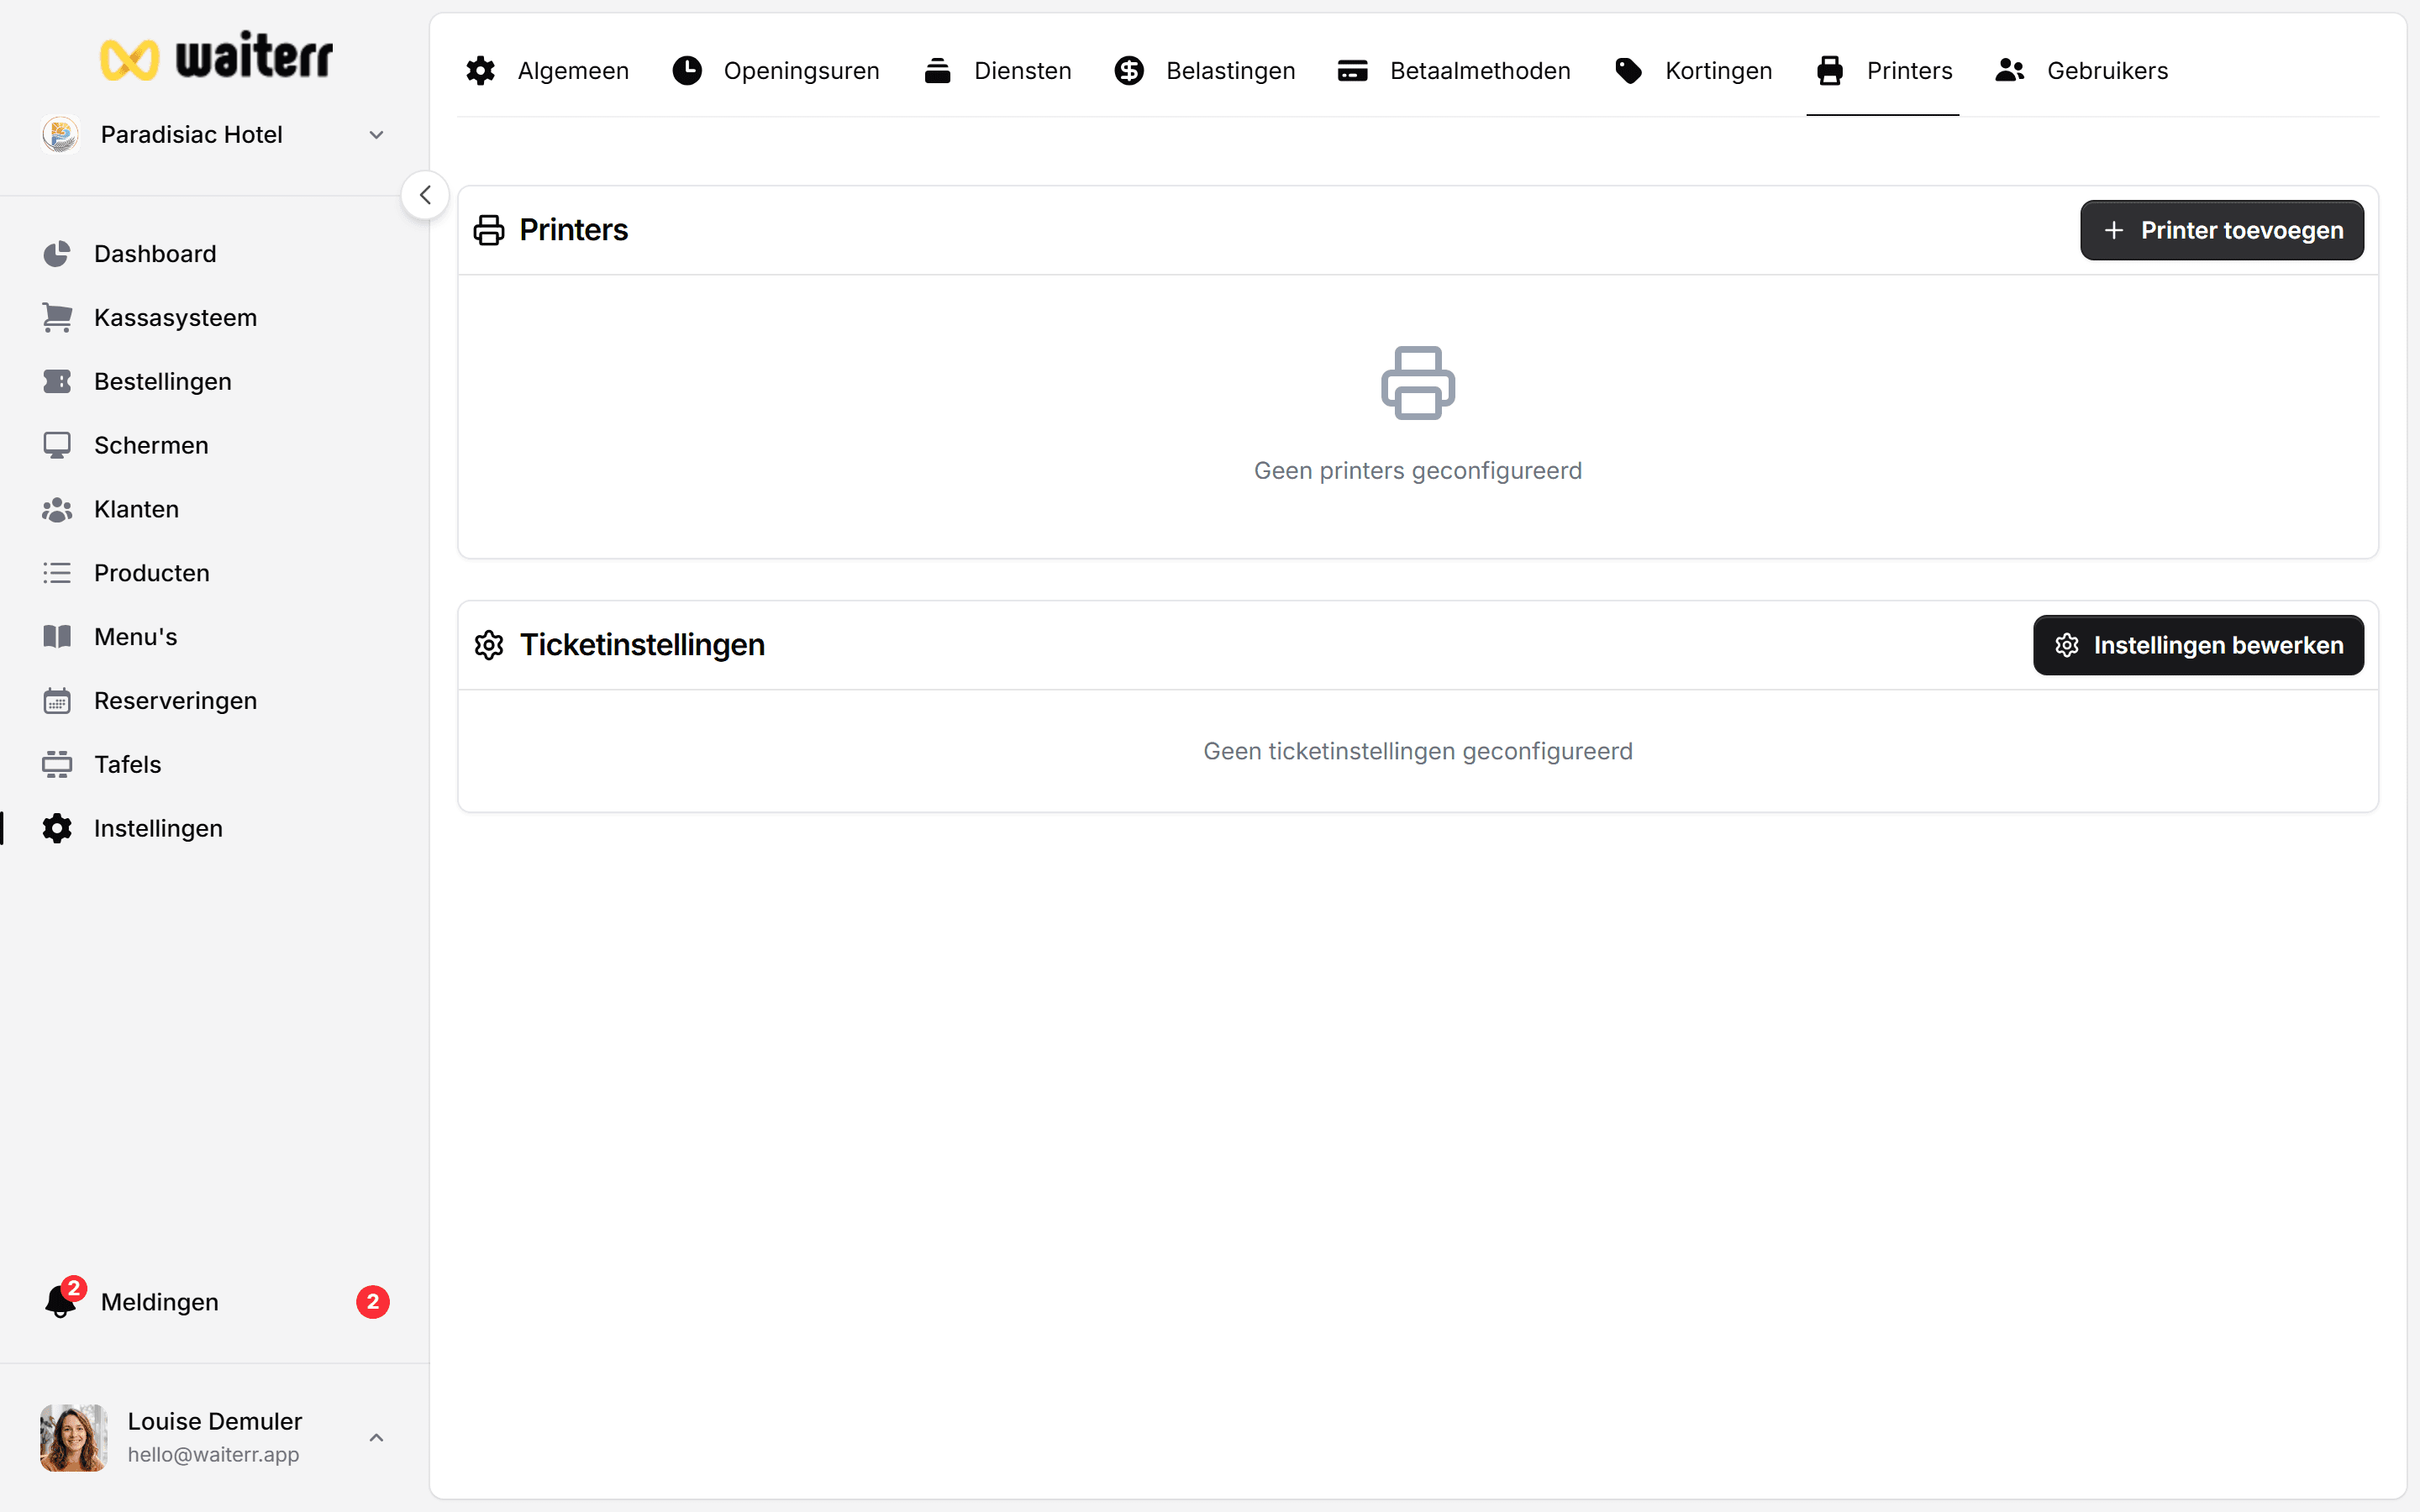
Task: Select the Printers tab
Action: pyautogui.click(x=1883, y=71)
